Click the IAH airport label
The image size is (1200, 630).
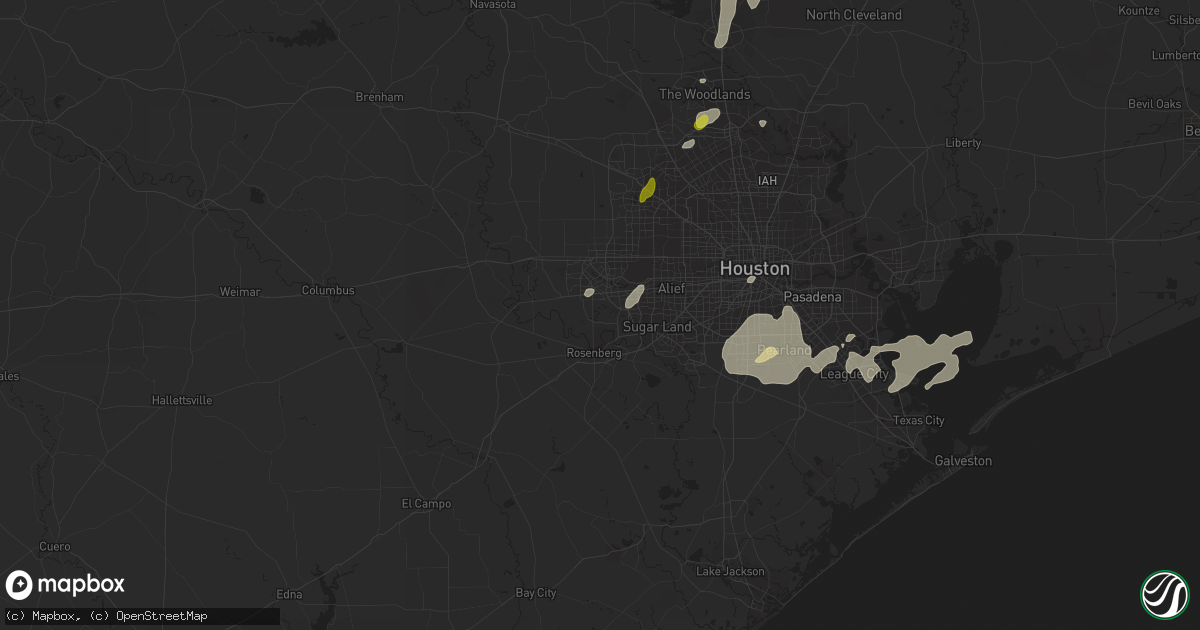768,180
